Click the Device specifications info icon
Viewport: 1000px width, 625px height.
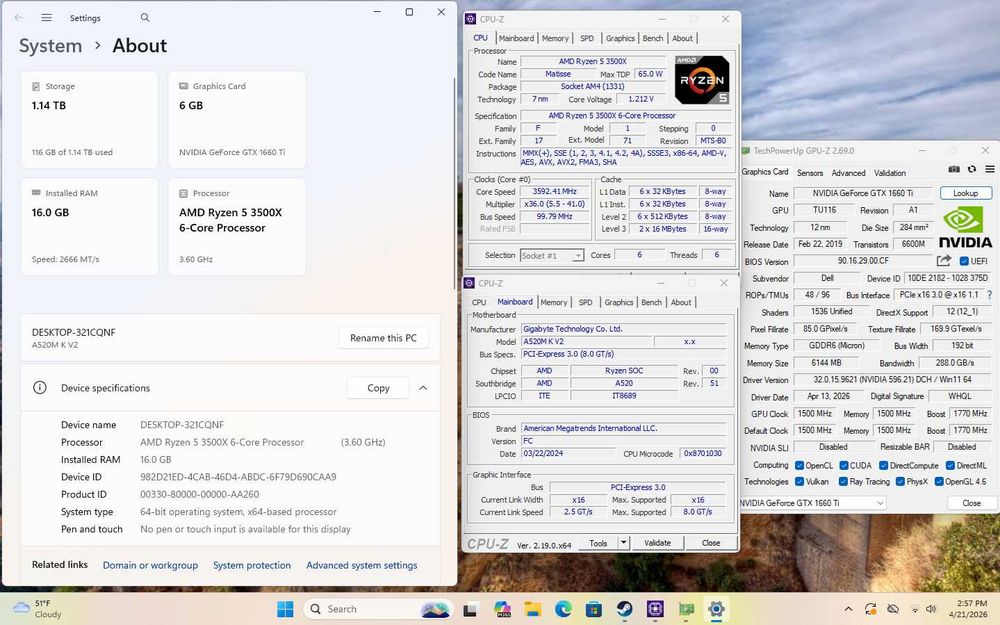tap(40, 388)
